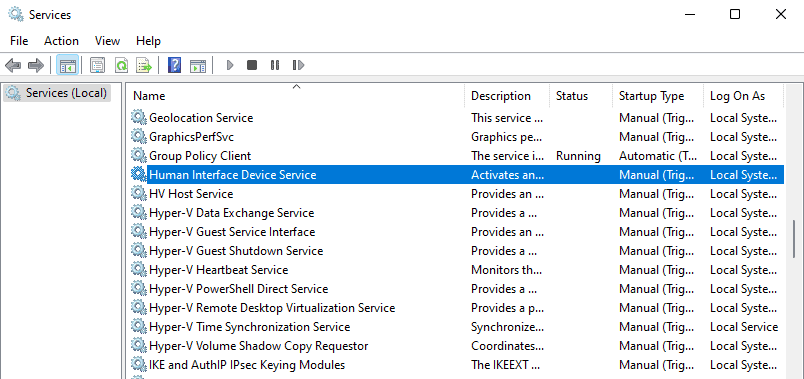Select Hyper-V PowerShell Direct Service name
This screenshot has height=379, width=804.
[x=238, y=289]
